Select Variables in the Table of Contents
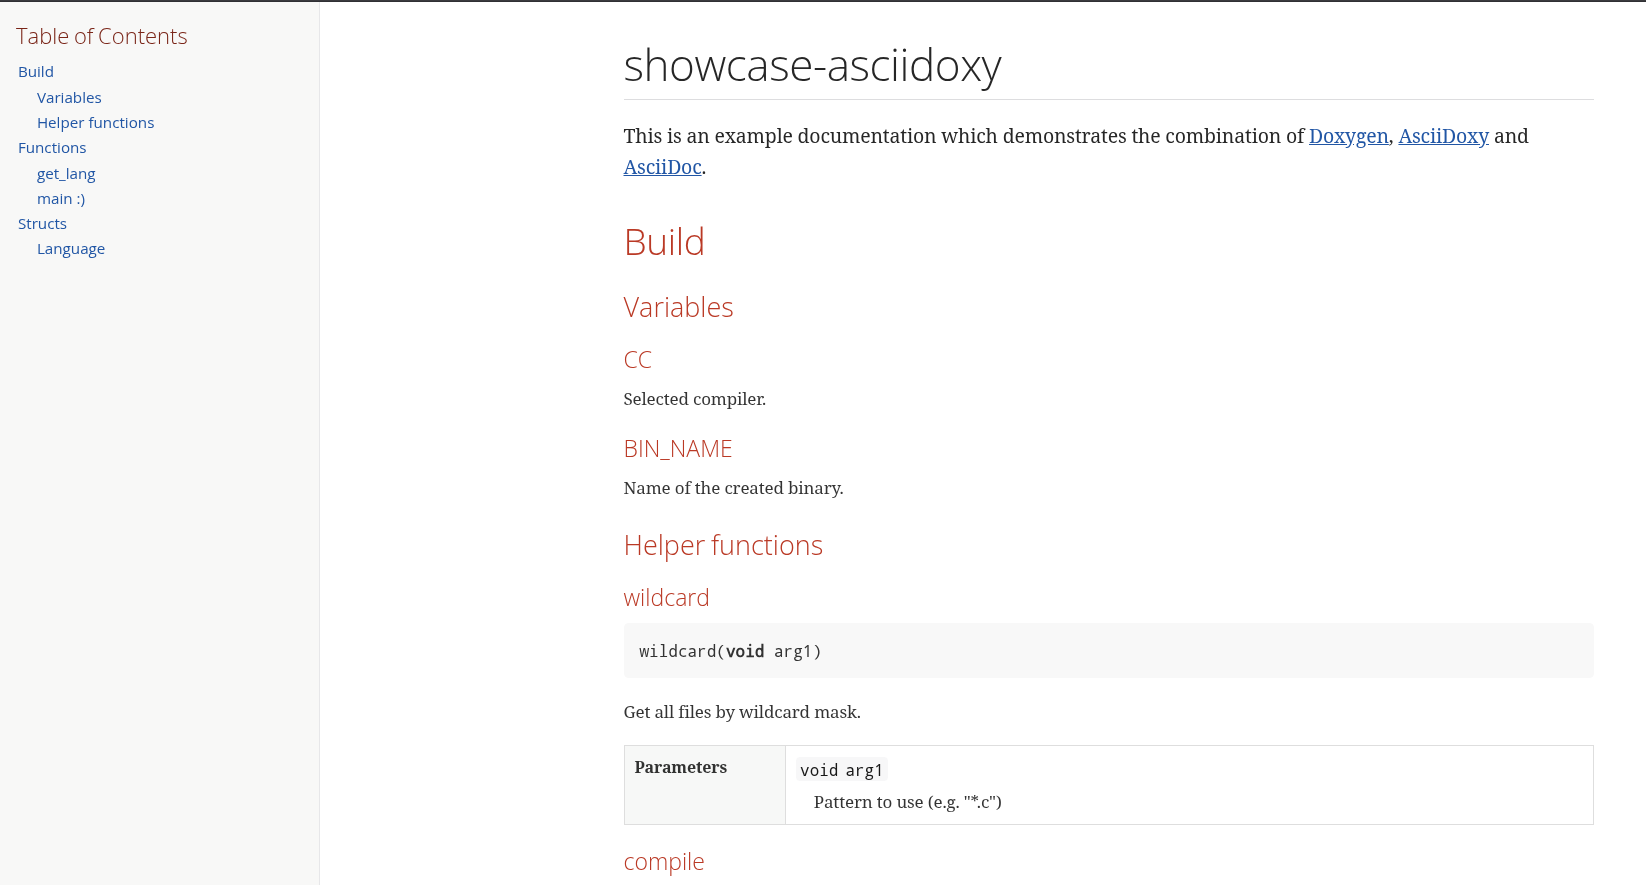 69,97
